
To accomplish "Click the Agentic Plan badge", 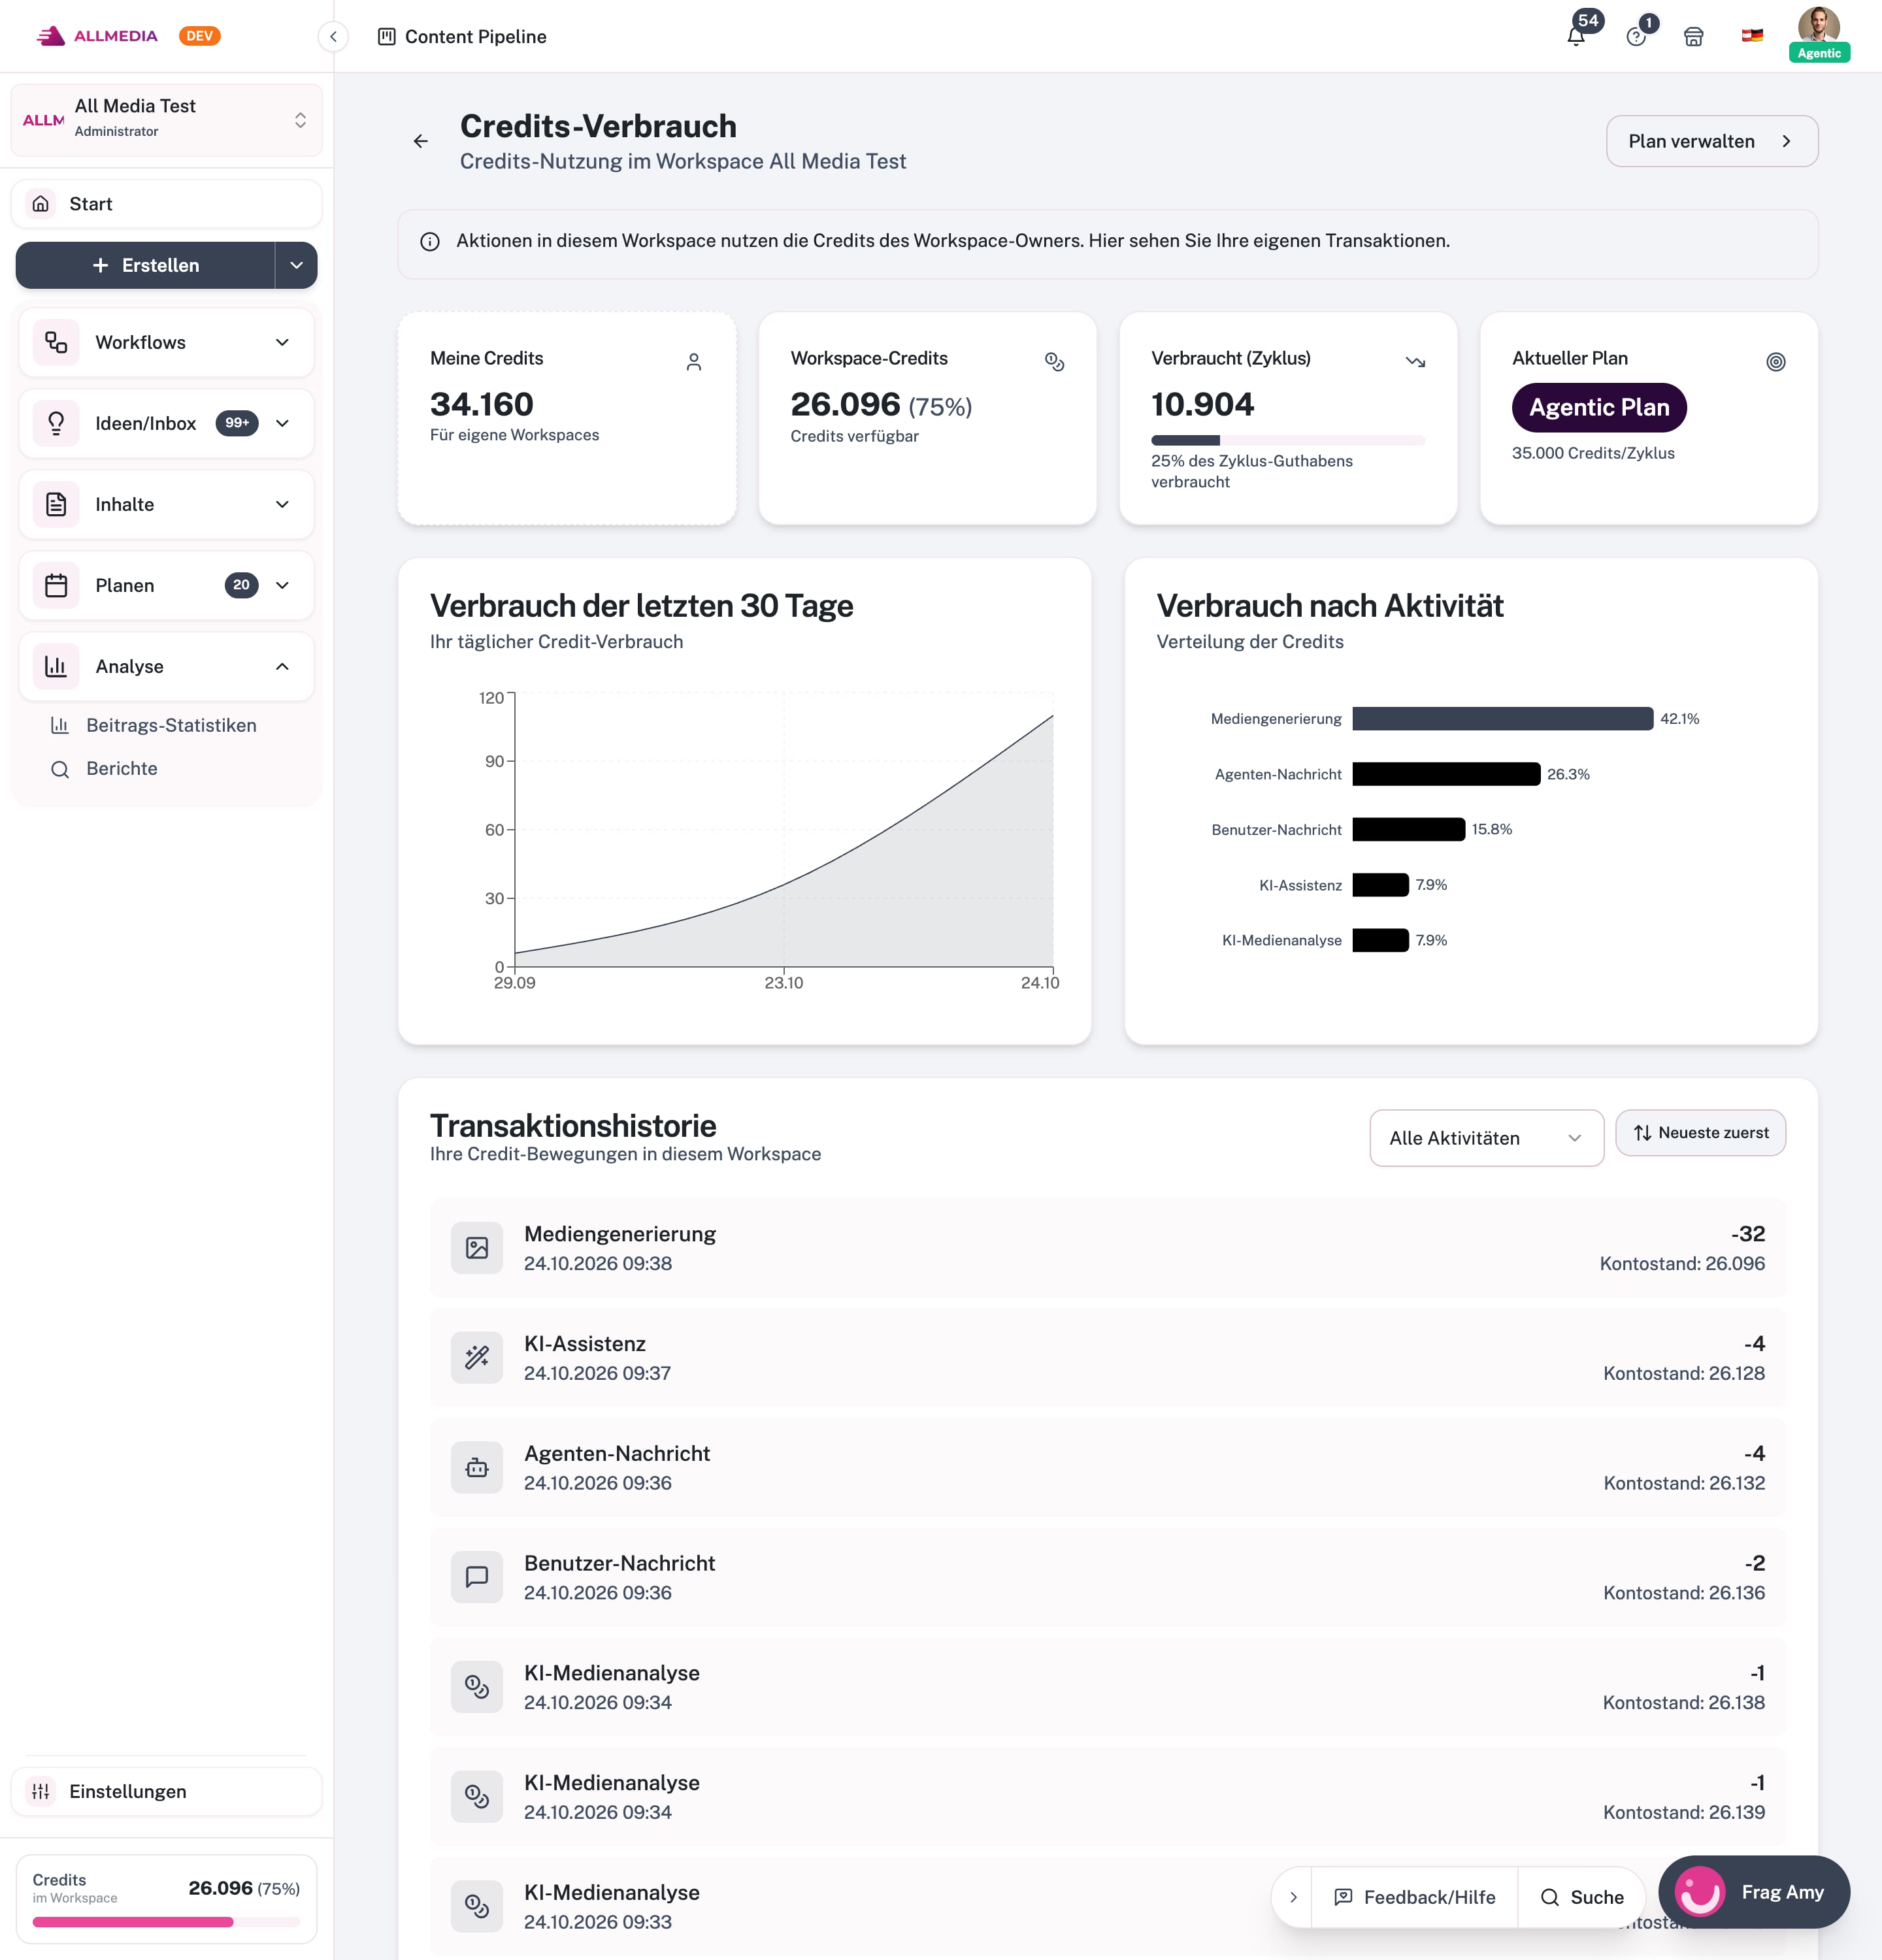I will 1598,408.
